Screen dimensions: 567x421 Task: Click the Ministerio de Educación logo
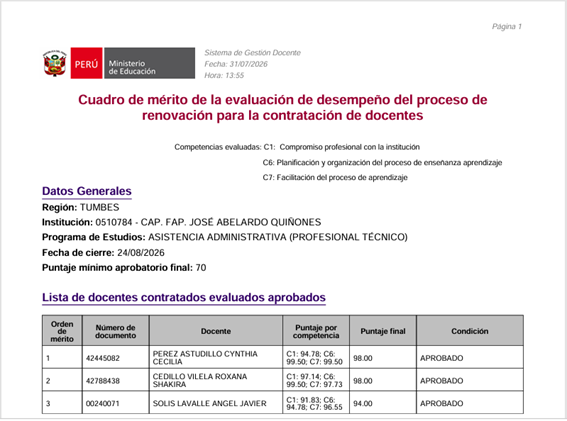[150, 63]
